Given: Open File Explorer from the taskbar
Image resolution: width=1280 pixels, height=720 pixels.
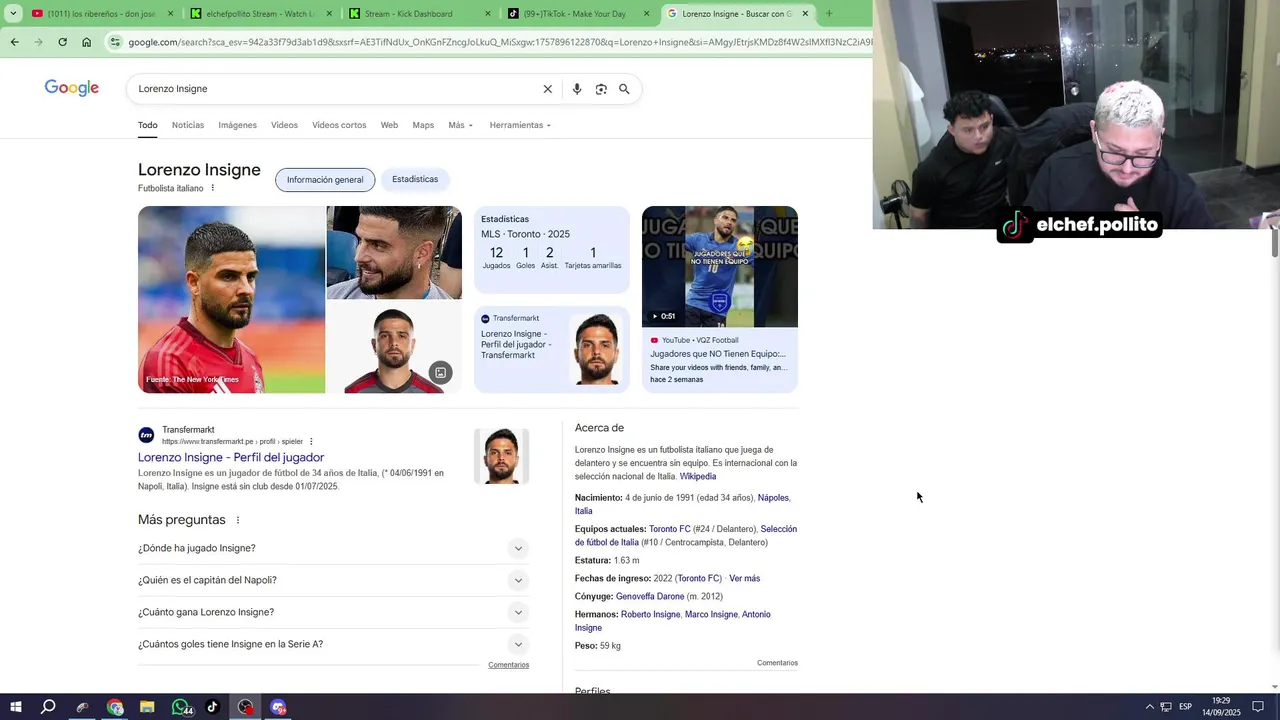Looking at the screenshot, I should click(147, 707).
